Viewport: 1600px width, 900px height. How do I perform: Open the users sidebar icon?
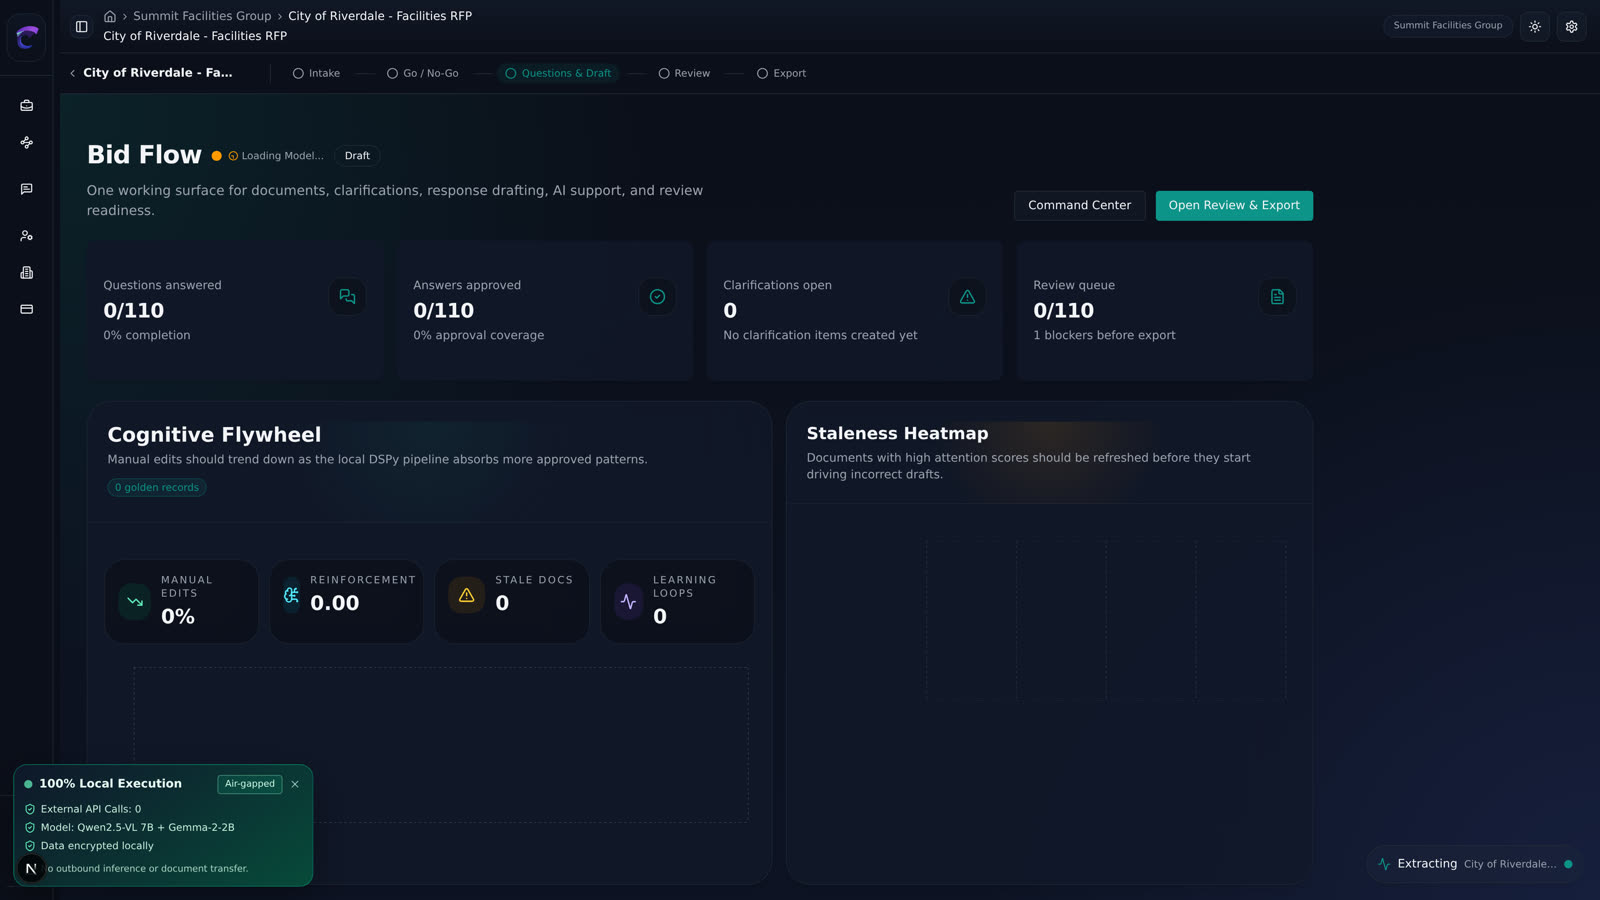click(27, 236)
